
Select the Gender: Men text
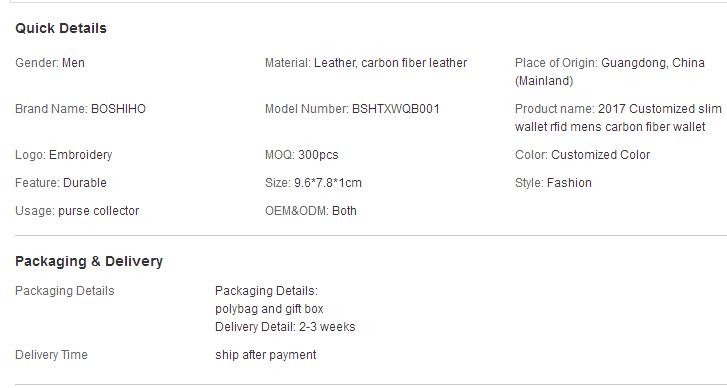(x=50, y=63)
